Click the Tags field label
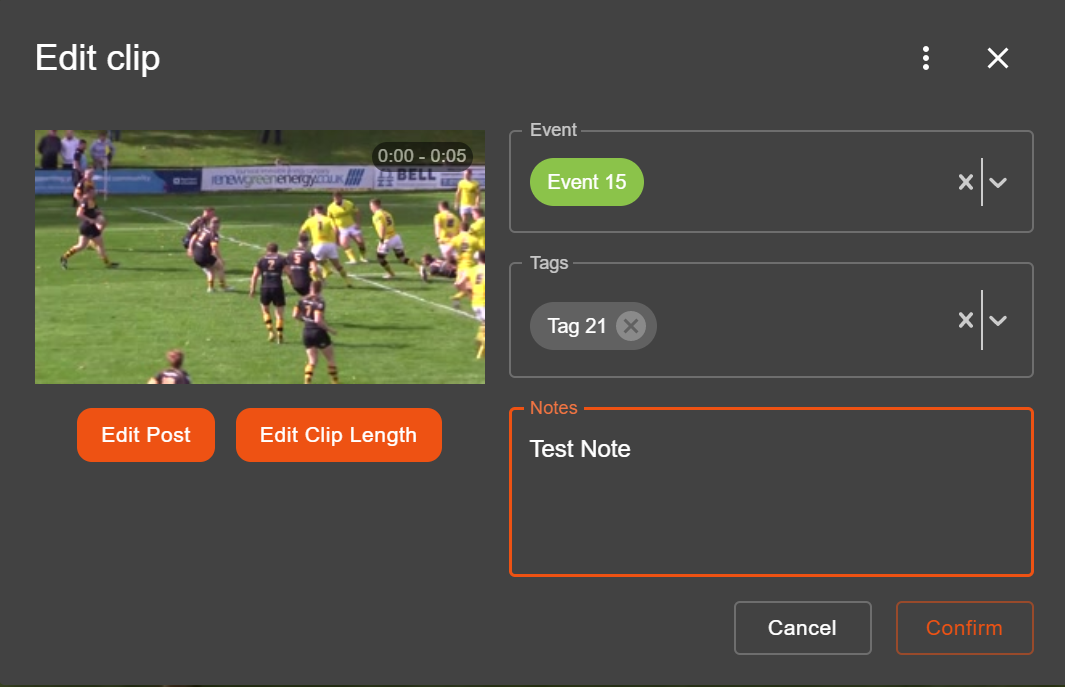 pyautogui.click(x=548, y=263)
